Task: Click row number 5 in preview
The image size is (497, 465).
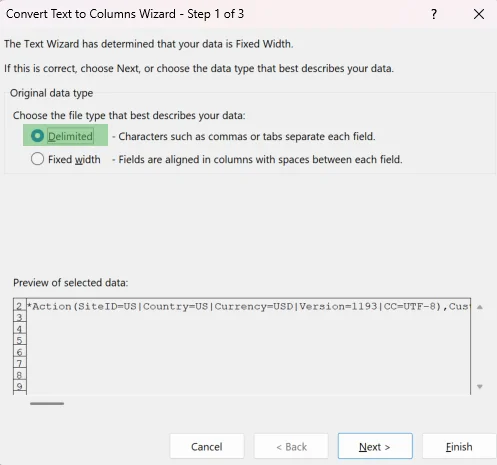Action: click(19, 340)
